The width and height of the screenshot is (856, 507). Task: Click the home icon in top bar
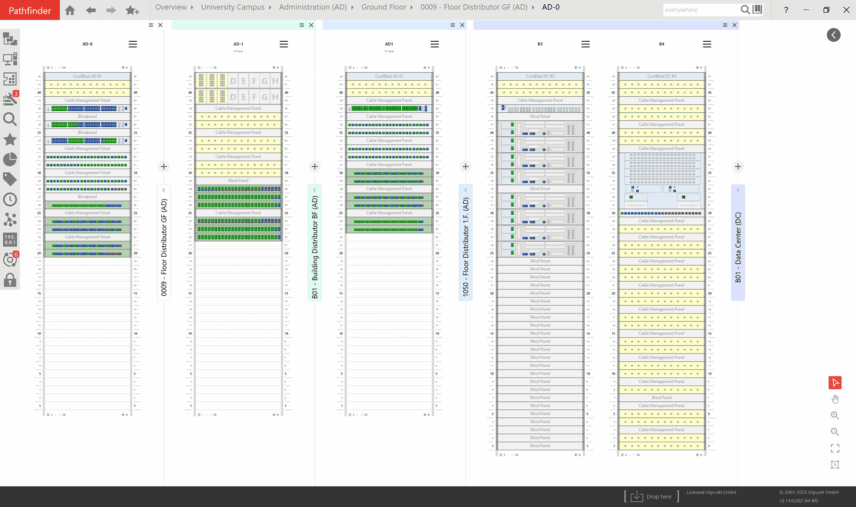pyautogui.click(x=70, y=10)
